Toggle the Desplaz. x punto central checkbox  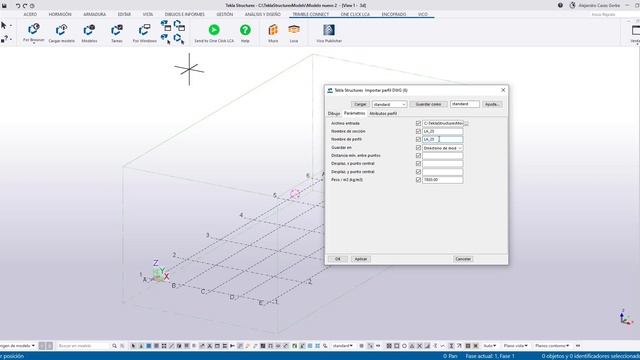(x=418, y=164)
